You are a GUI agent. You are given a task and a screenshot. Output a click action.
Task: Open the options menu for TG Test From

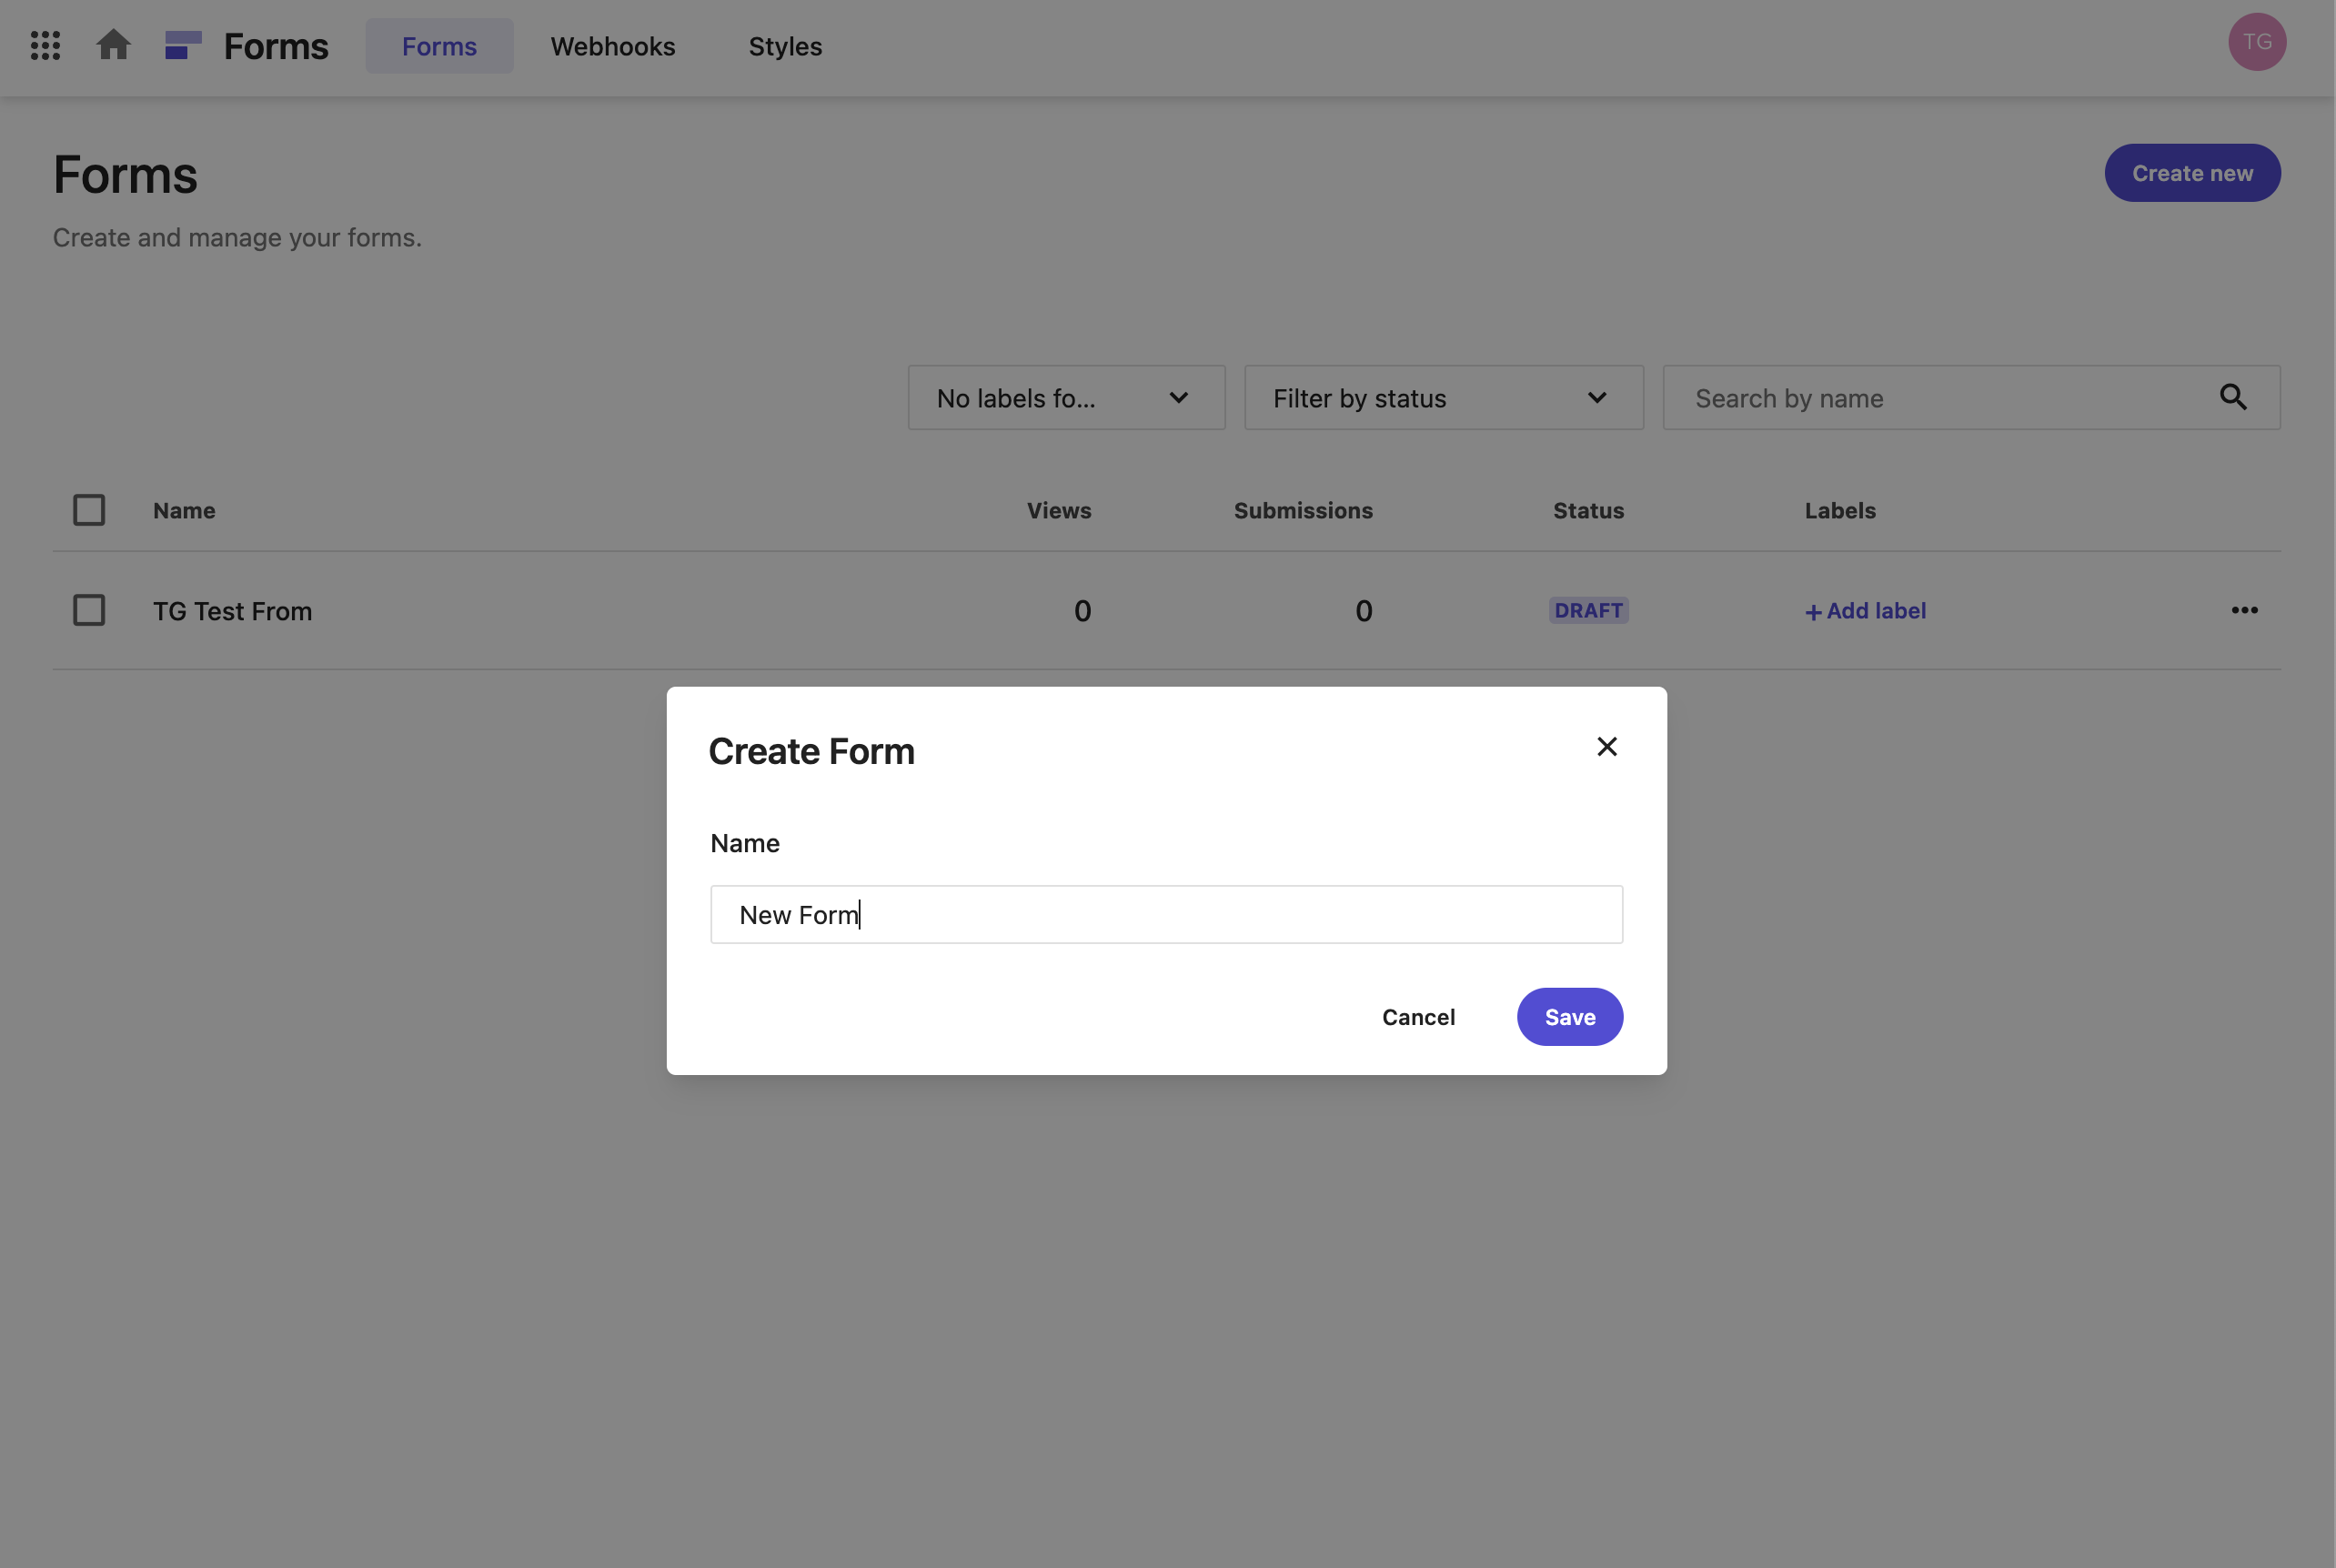coord(2244,610)
